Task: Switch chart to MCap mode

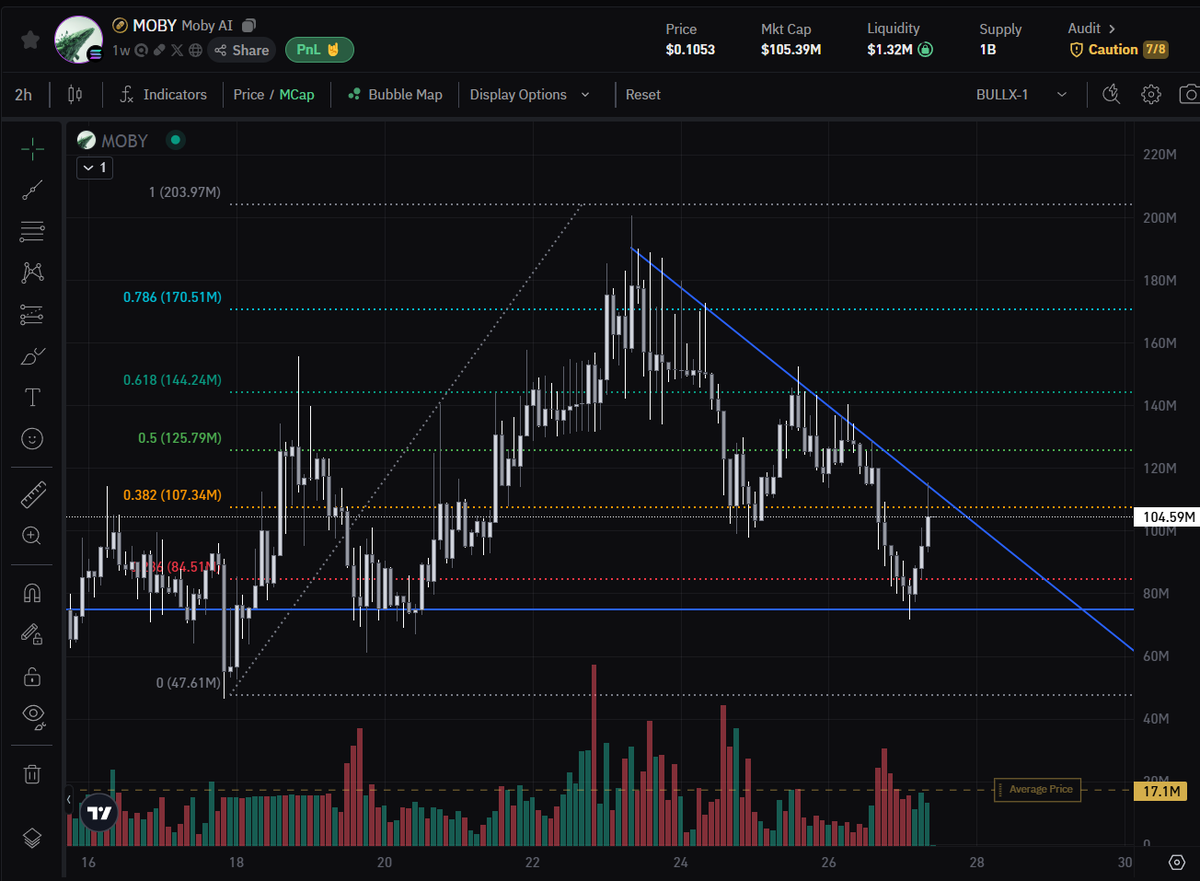Action: pos(296,94)
